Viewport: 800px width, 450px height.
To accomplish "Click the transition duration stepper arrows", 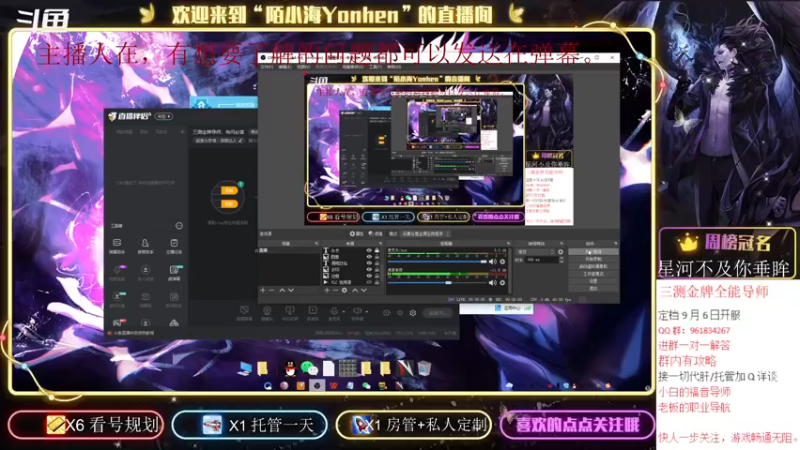I will click(561, 260).
